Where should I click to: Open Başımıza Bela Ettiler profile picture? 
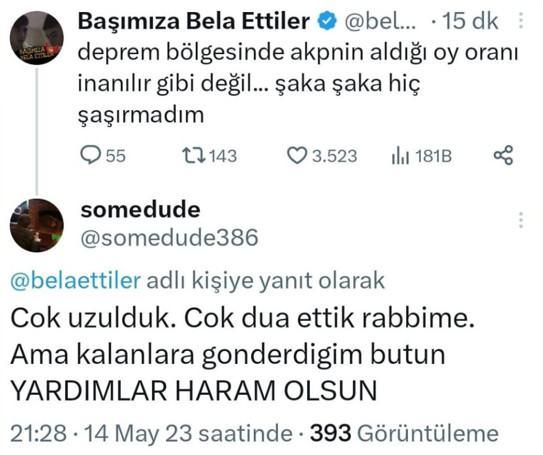36,38
